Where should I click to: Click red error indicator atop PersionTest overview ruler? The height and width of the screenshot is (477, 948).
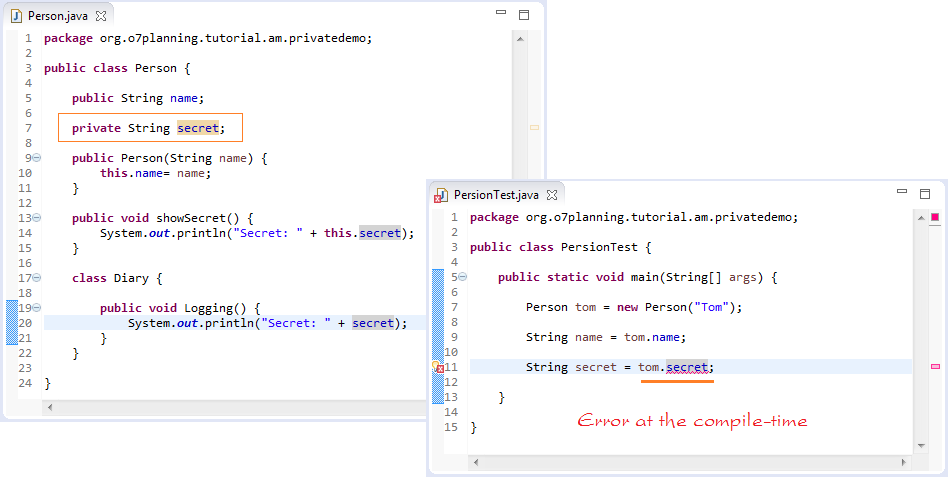point(935,218)
